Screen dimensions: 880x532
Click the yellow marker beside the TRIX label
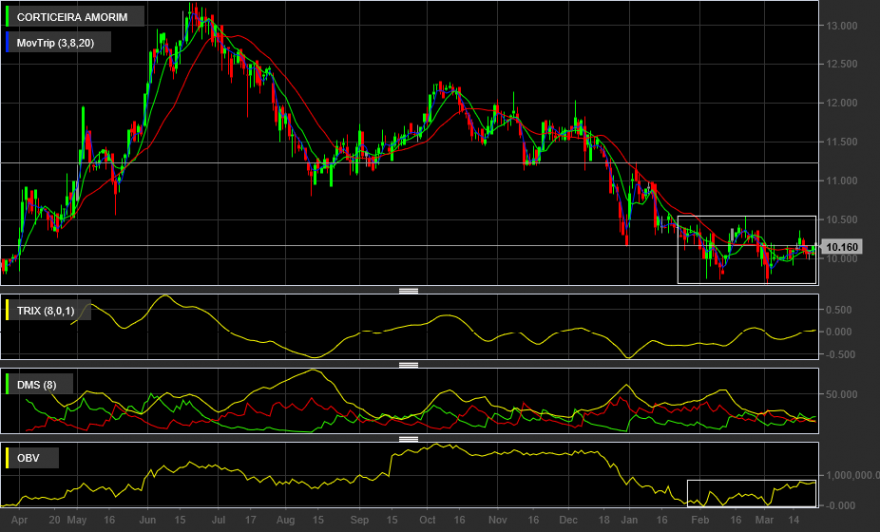pyautogui.click(x=7, y=310)
